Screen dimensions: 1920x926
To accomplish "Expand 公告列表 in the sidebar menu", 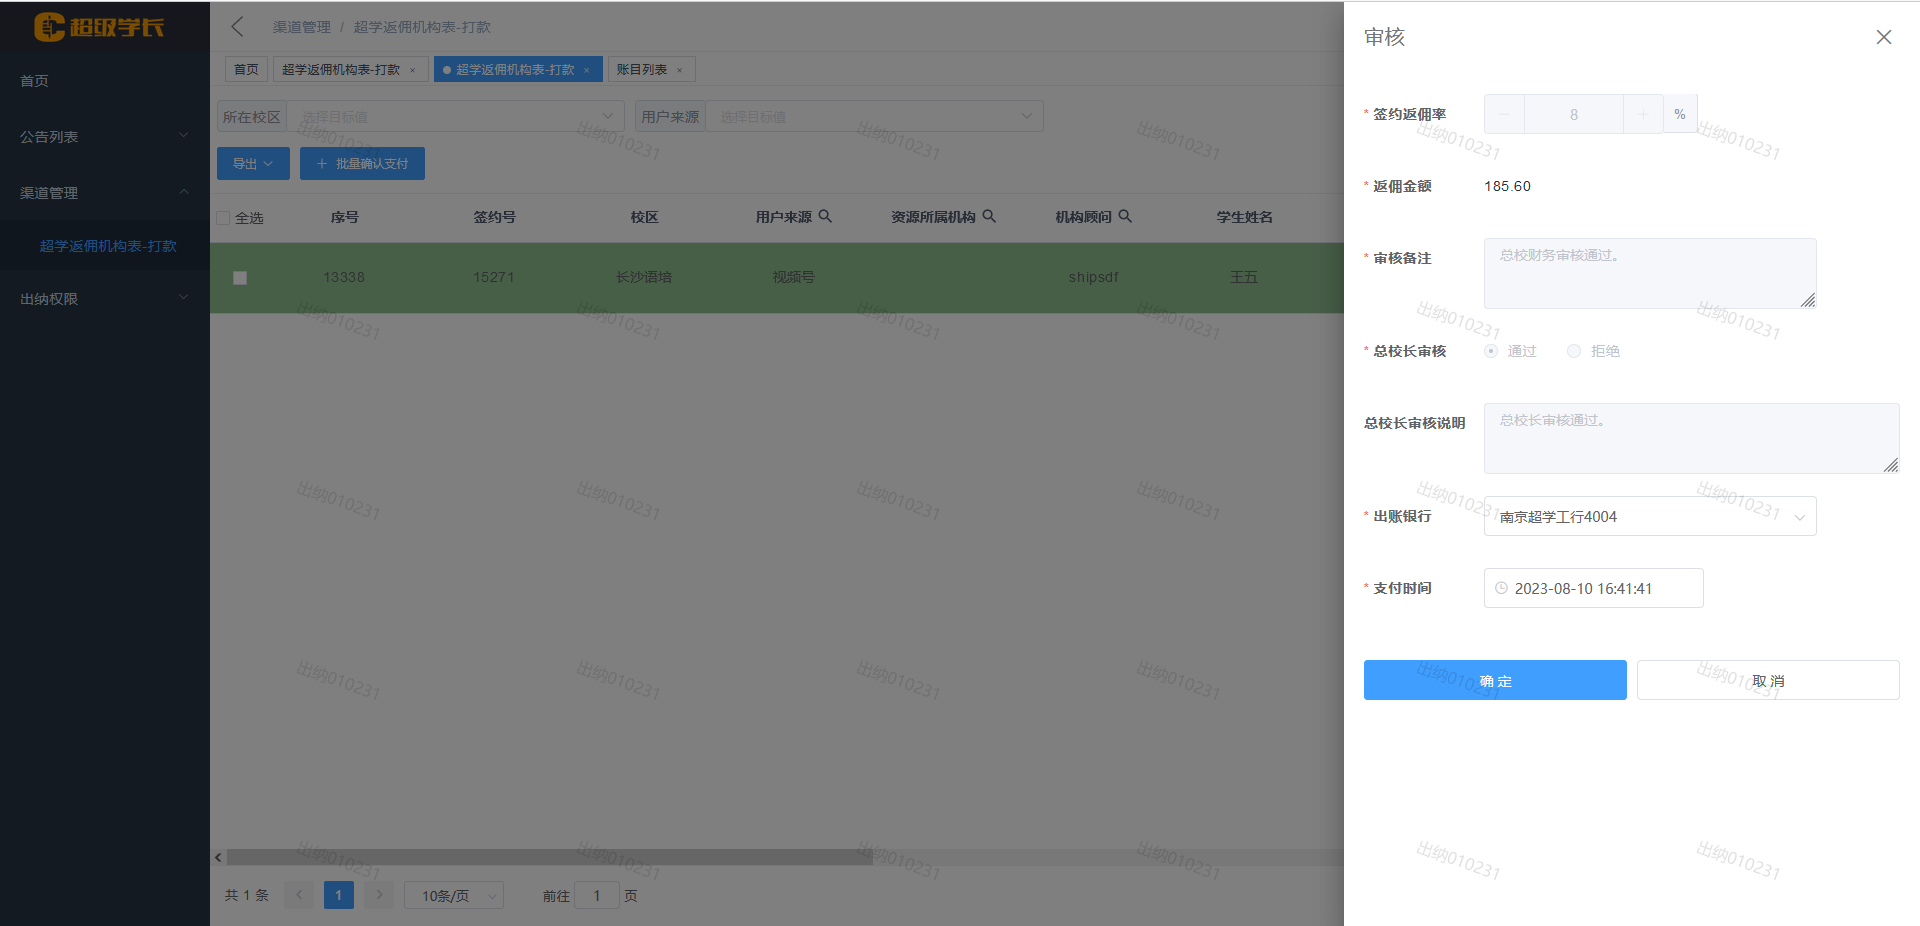I will pos(104,137).
